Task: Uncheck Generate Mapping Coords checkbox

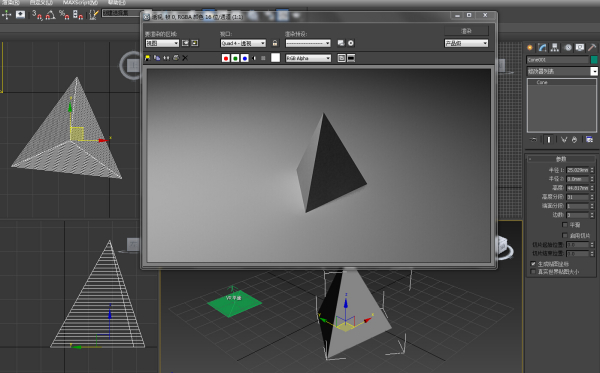Action: point(533,264)
